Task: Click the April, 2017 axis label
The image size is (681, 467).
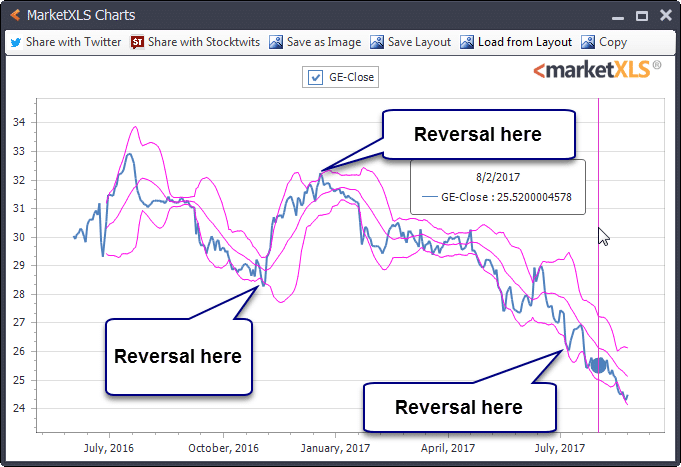Action: pos(448,448)
